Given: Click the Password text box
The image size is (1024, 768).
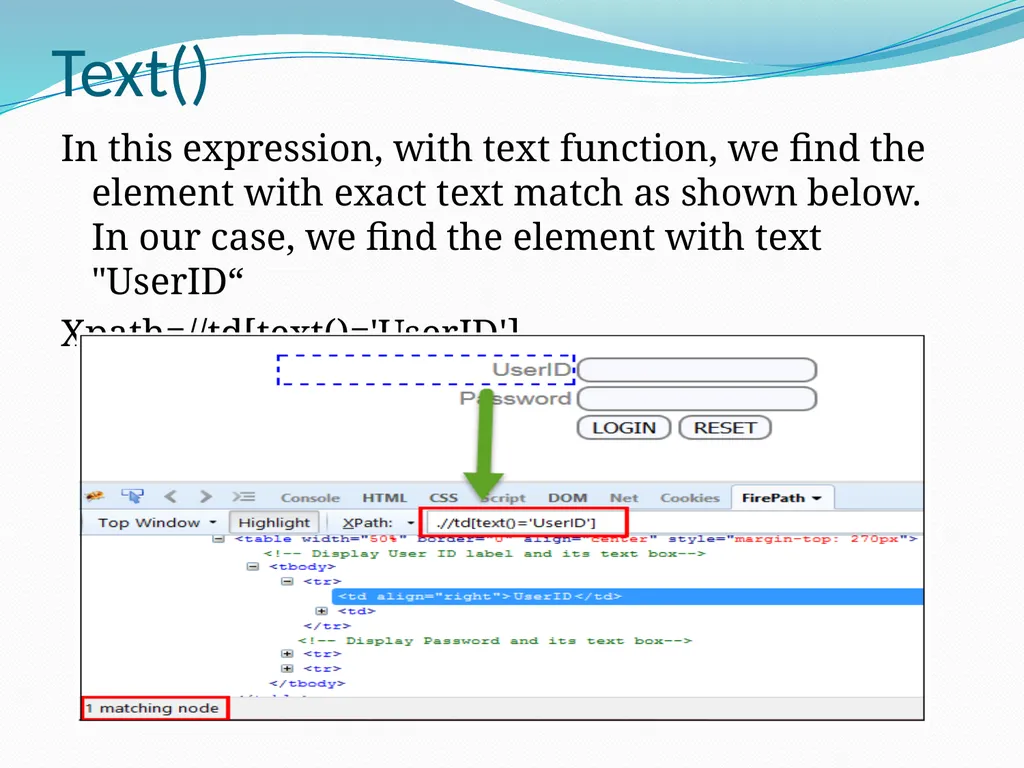Looking at the screenshot, I should 697,398.
